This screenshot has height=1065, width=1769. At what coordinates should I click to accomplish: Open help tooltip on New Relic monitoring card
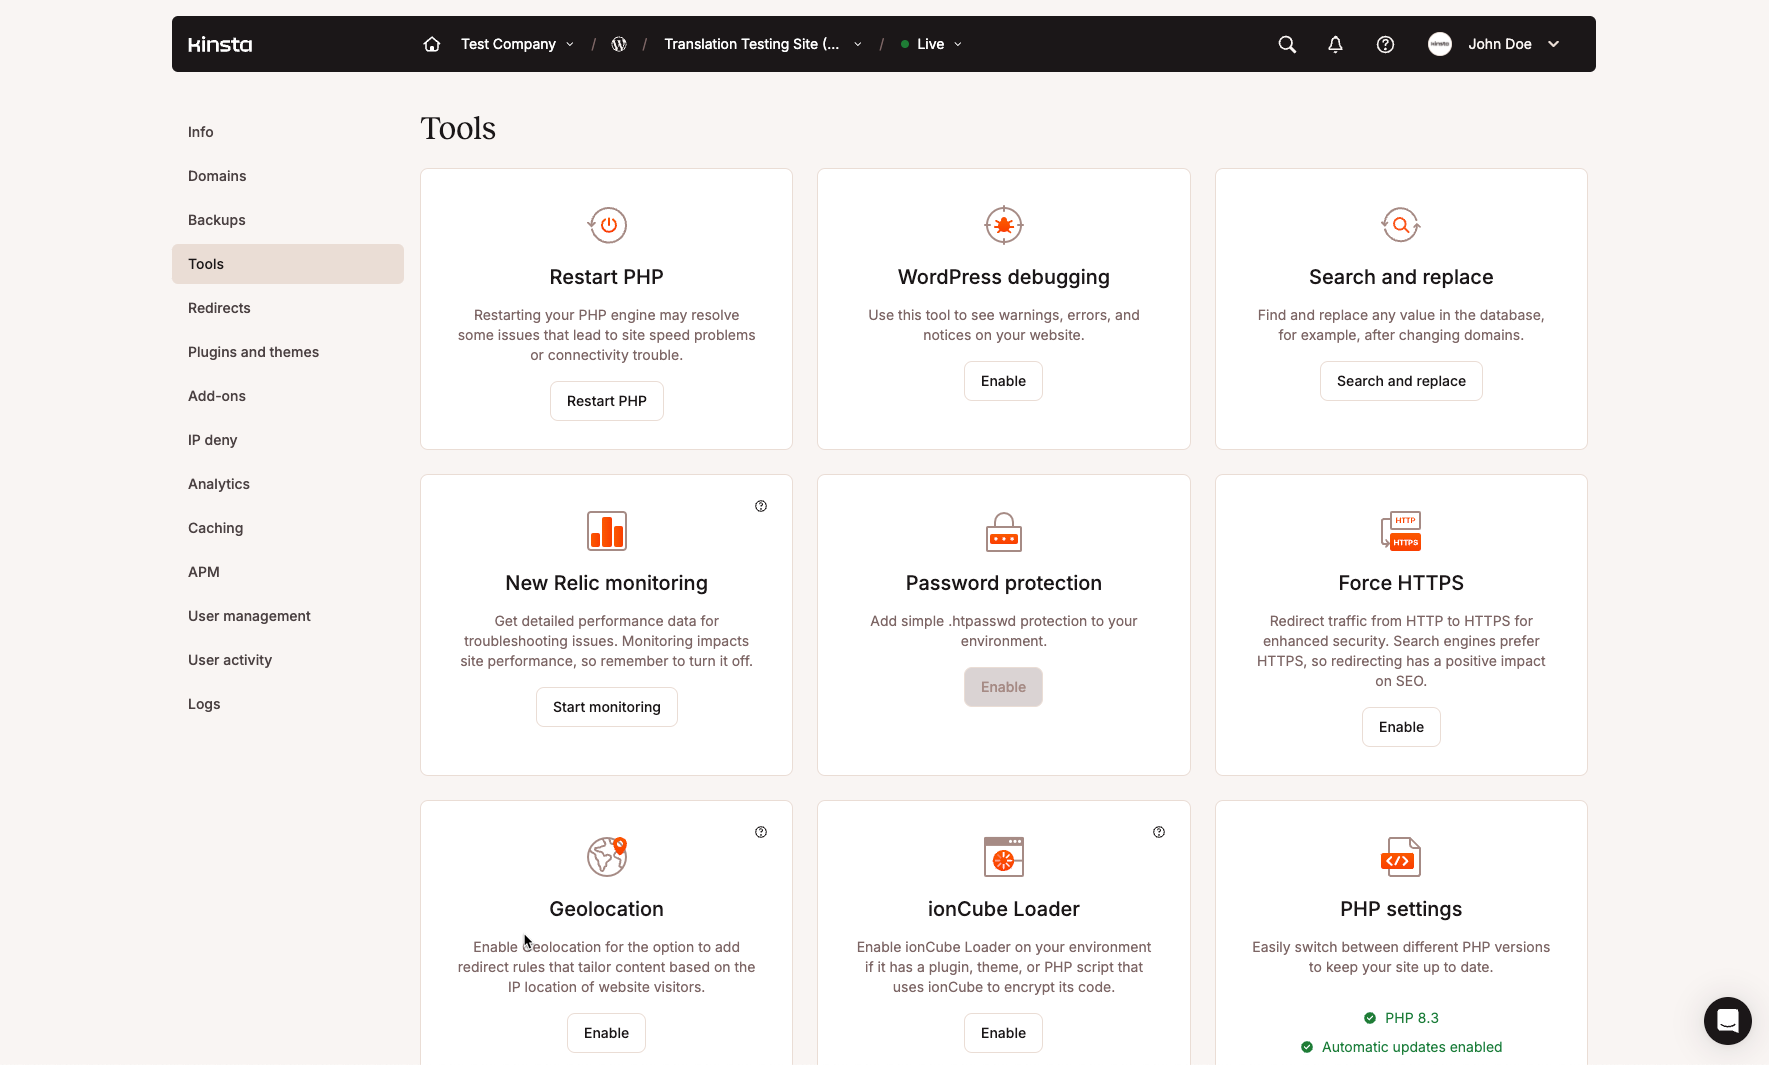pos(761,506)
